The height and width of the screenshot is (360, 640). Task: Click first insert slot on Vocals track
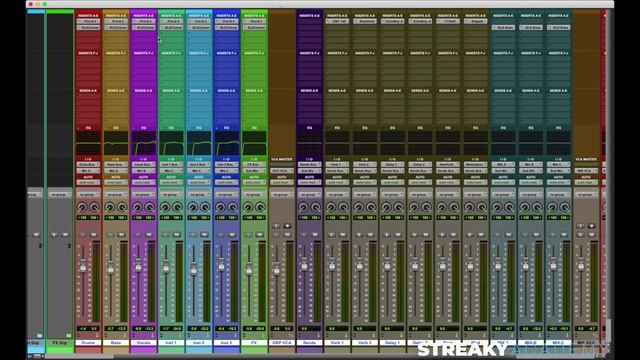coord(144,21)
